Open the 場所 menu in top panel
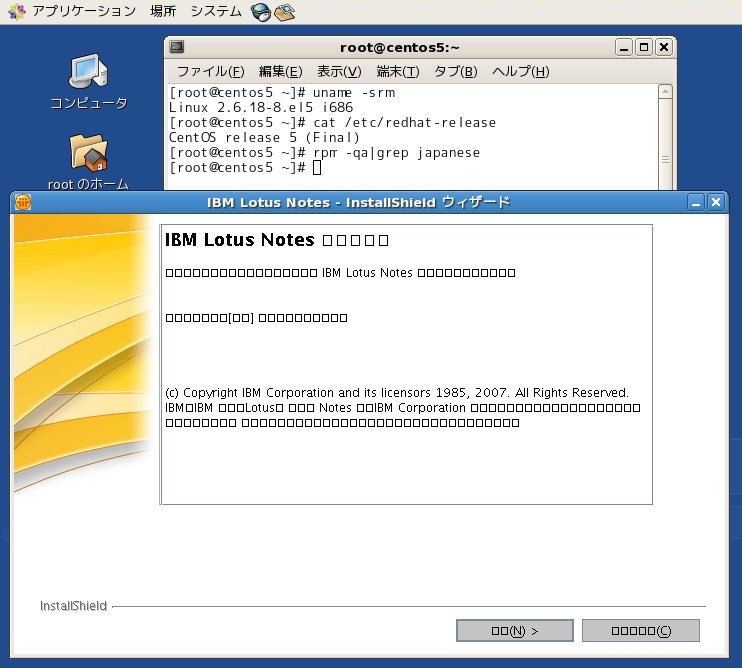This screenshot has height=668, width=742. pyautogui.click(x=163, y=11)
